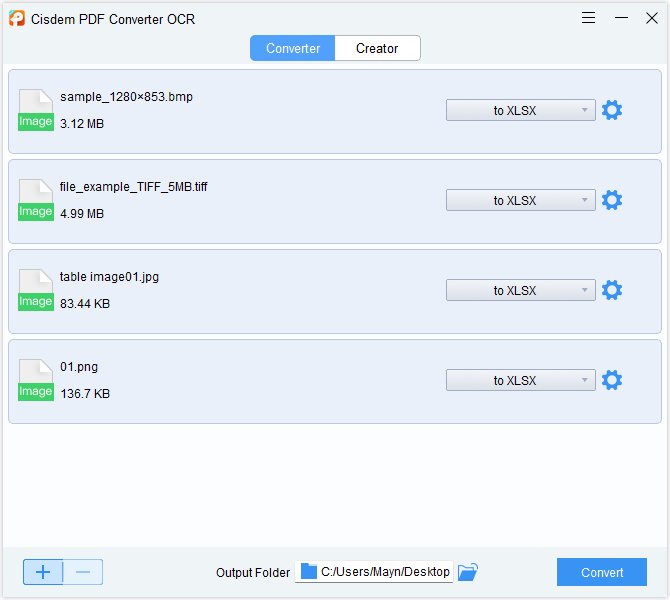The height and width of the screenshot is (600, 670).
Task: Browse output folder with open-folder icon
Action: click(x=467, y=572)
